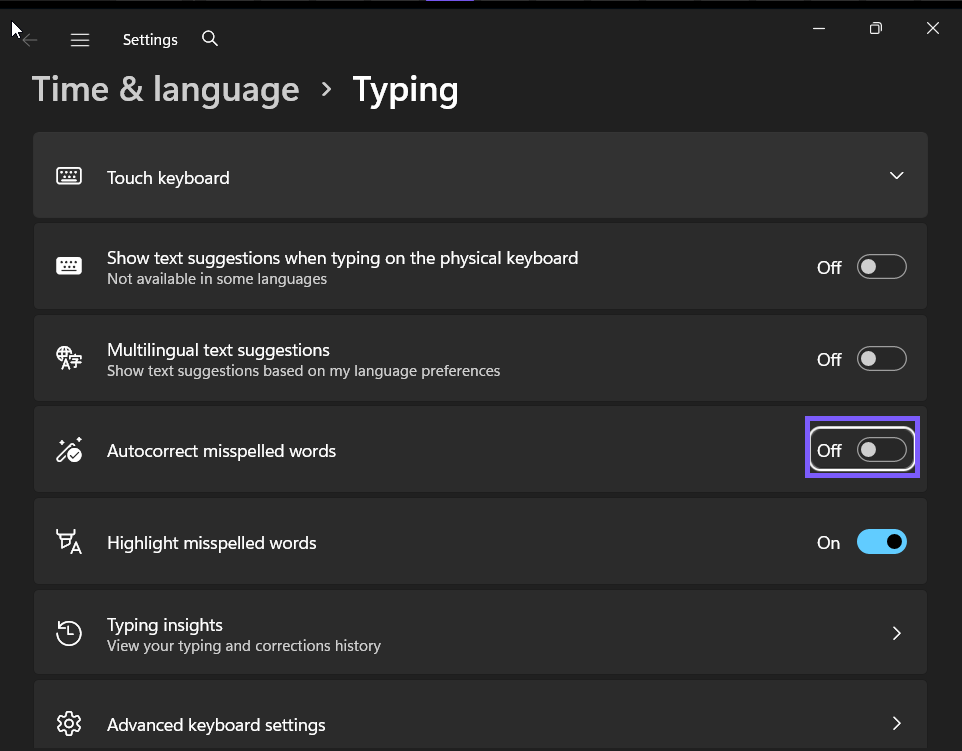Image resolution: width=962 pixels, height=751 pixels.
Task: Click the Touch keyboard label
Action: coord(168,178)
